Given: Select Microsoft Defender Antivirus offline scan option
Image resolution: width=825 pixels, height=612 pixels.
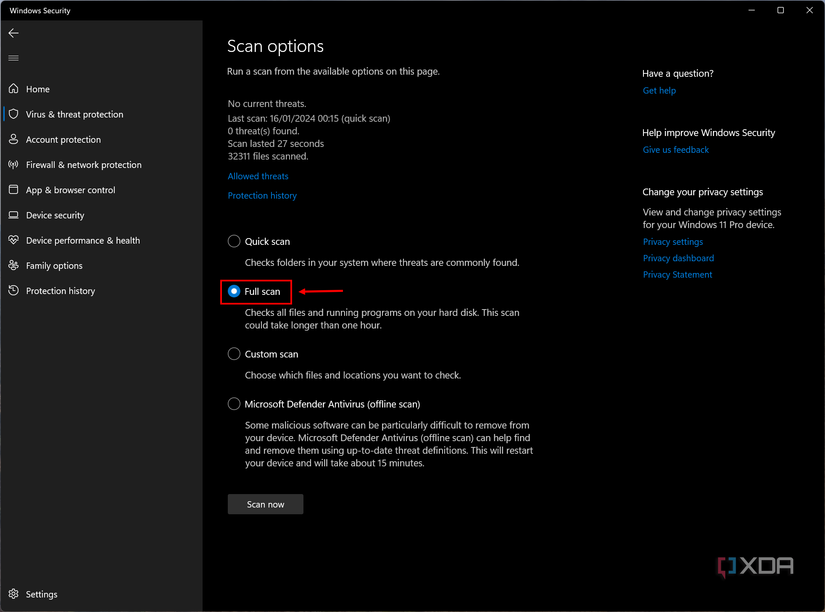Looking at the screenshot, I should (x=234, y=404).
